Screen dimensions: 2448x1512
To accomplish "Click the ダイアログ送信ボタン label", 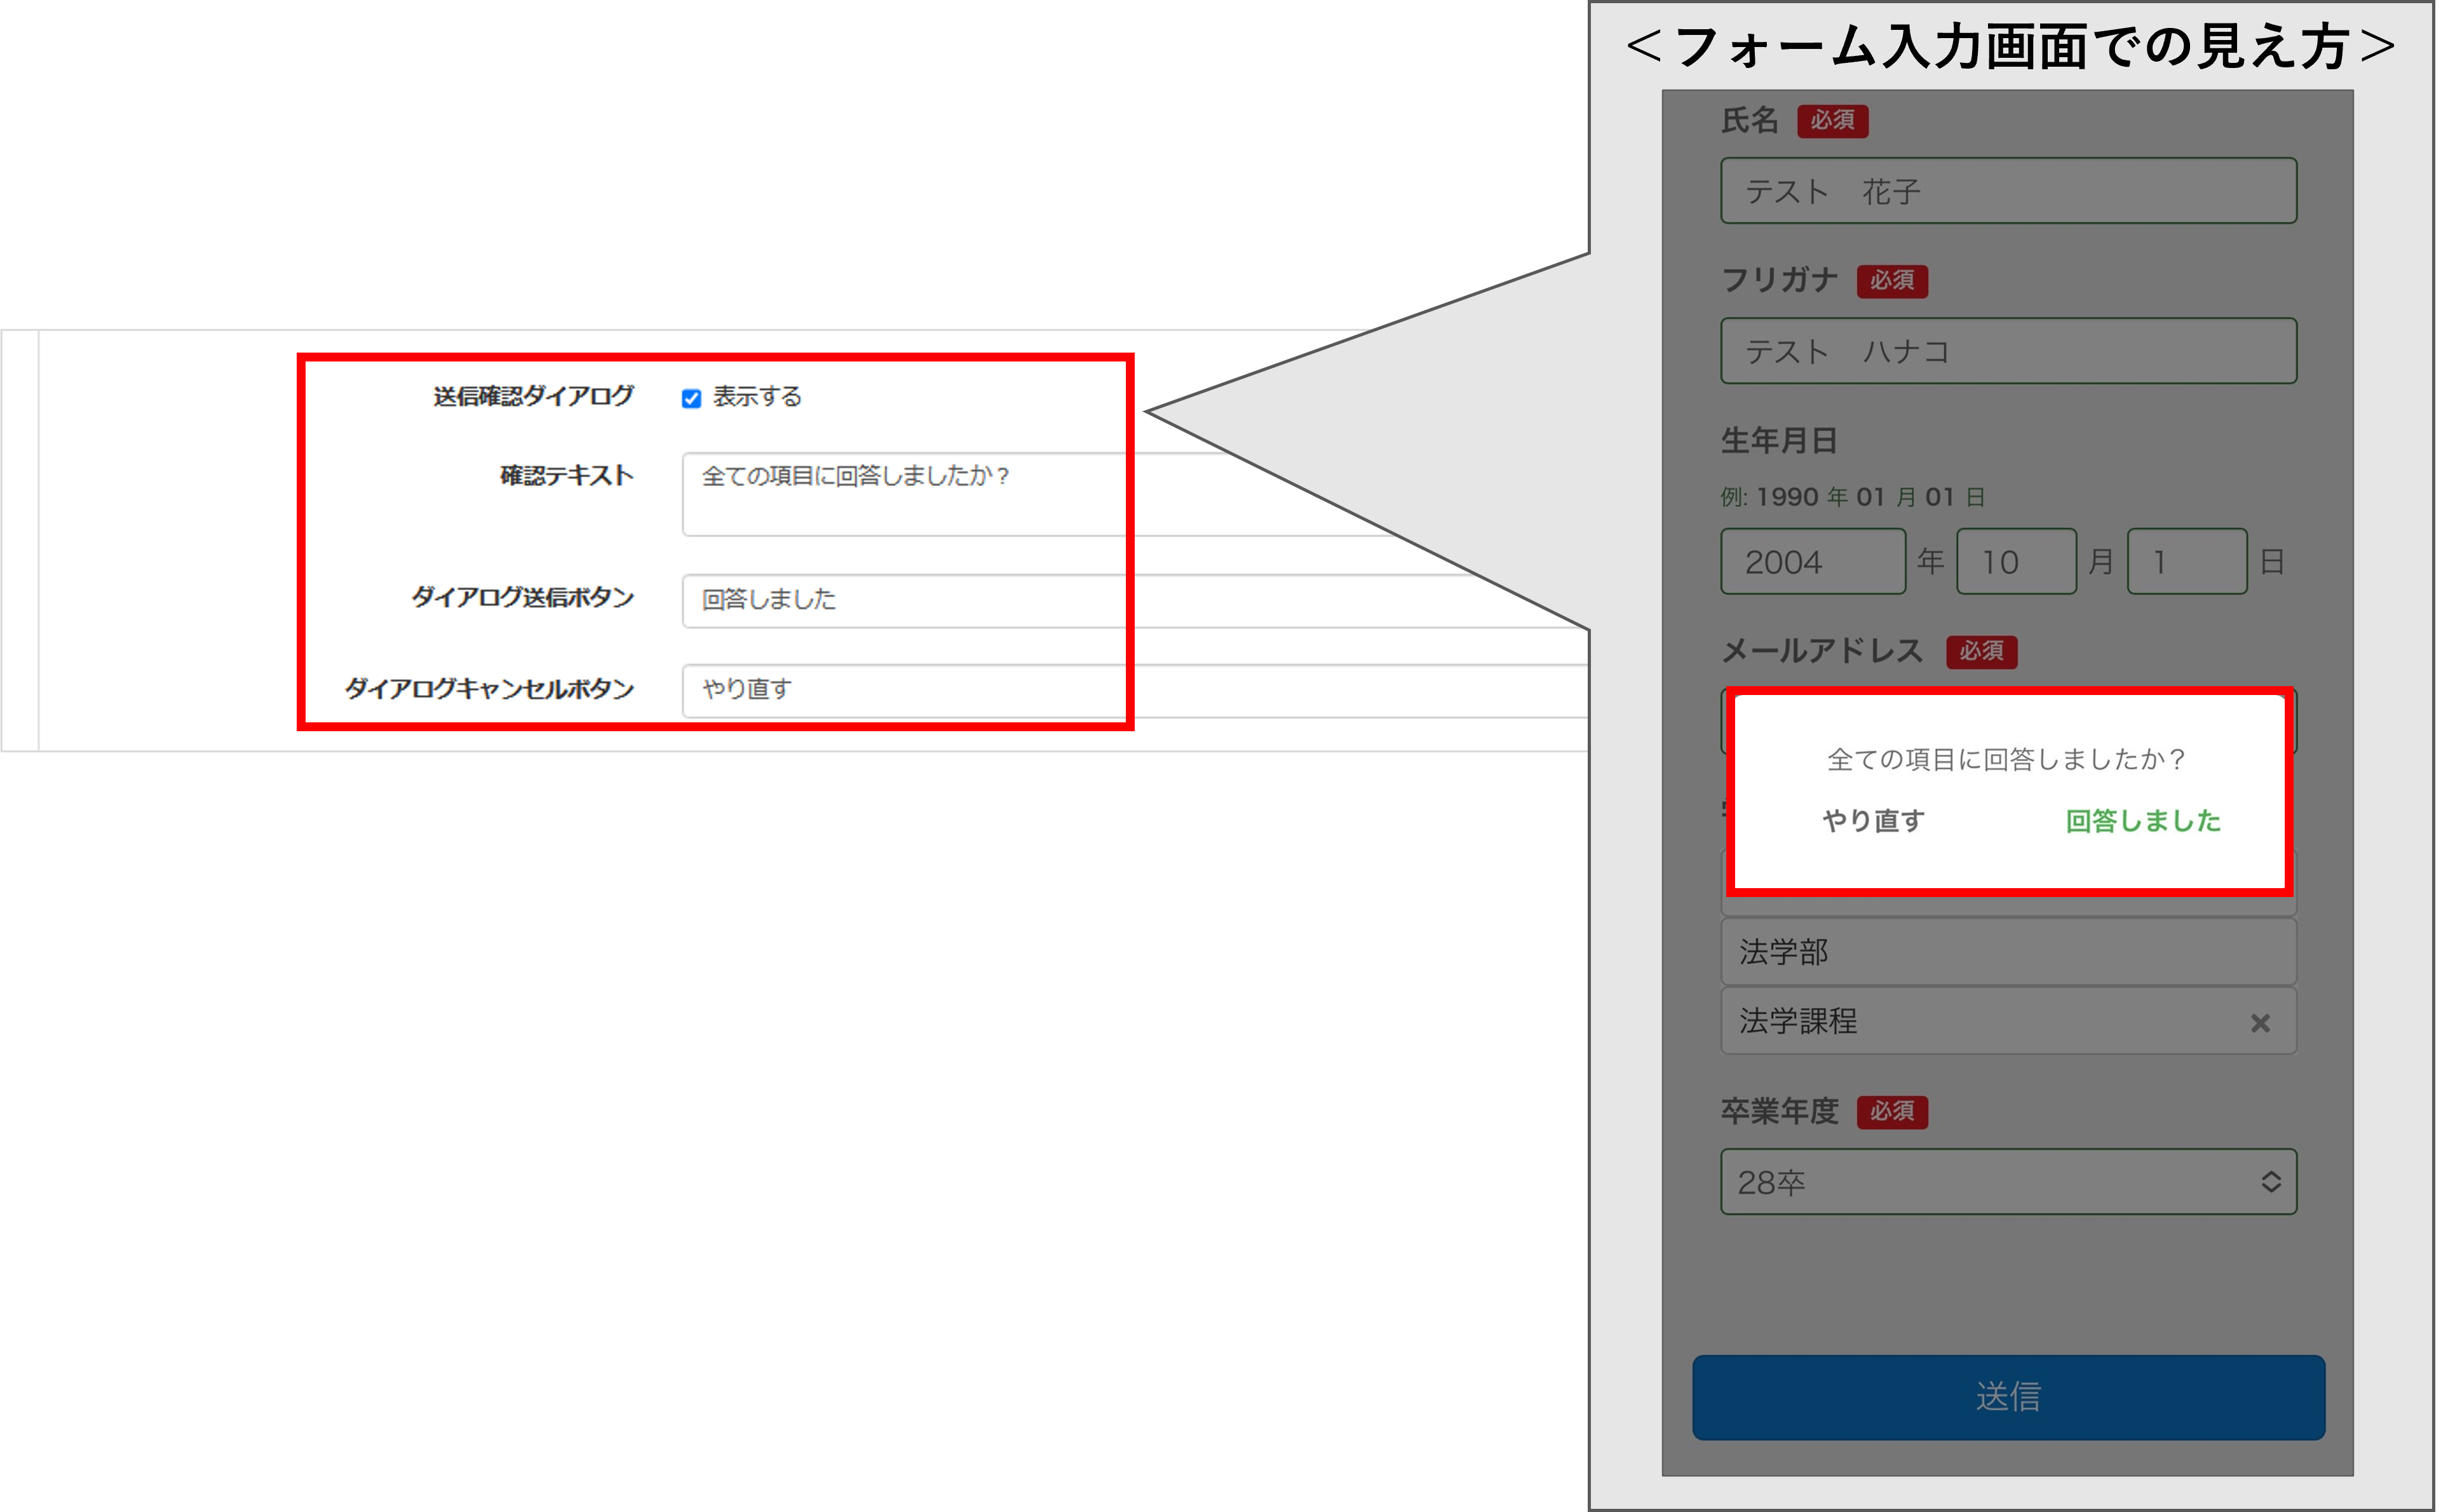I will [523, 598].
